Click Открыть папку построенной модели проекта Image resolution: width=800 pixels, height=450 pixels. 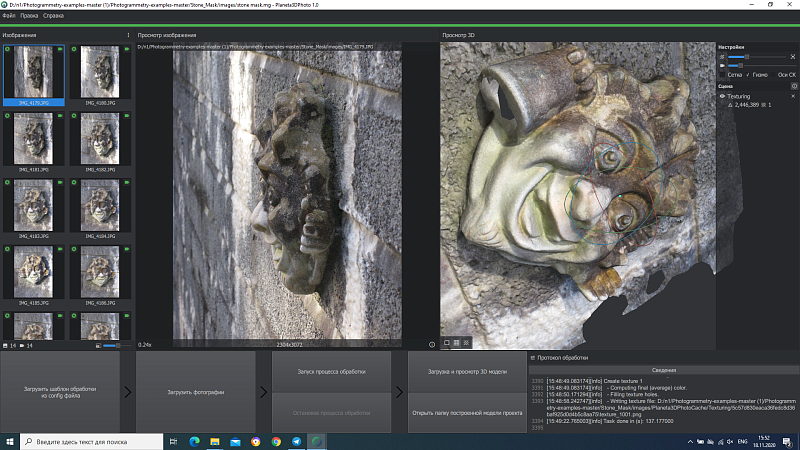(467, 413)
